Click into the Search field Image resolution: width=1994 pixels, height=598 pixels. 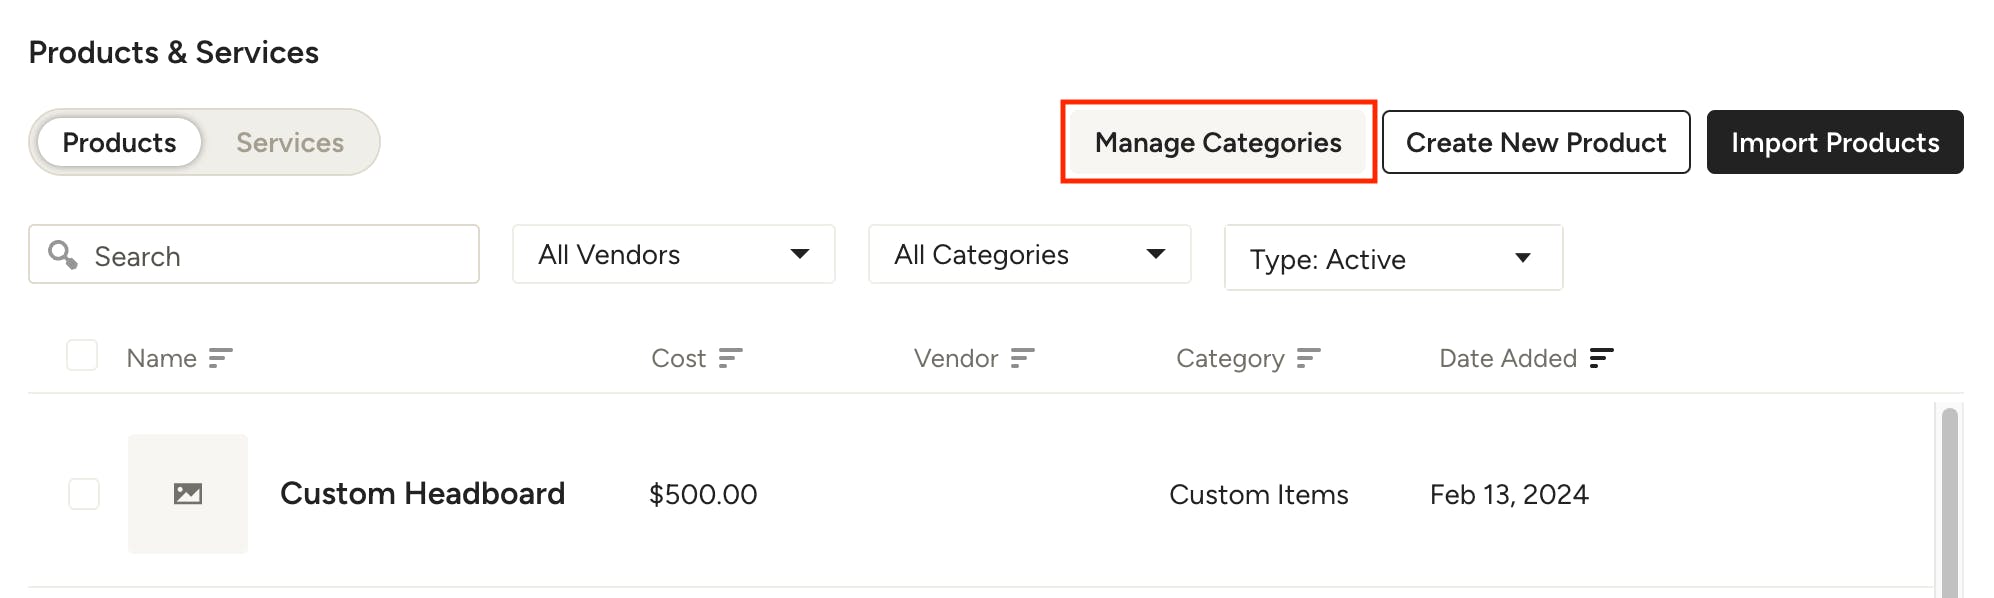coord(254,254)
